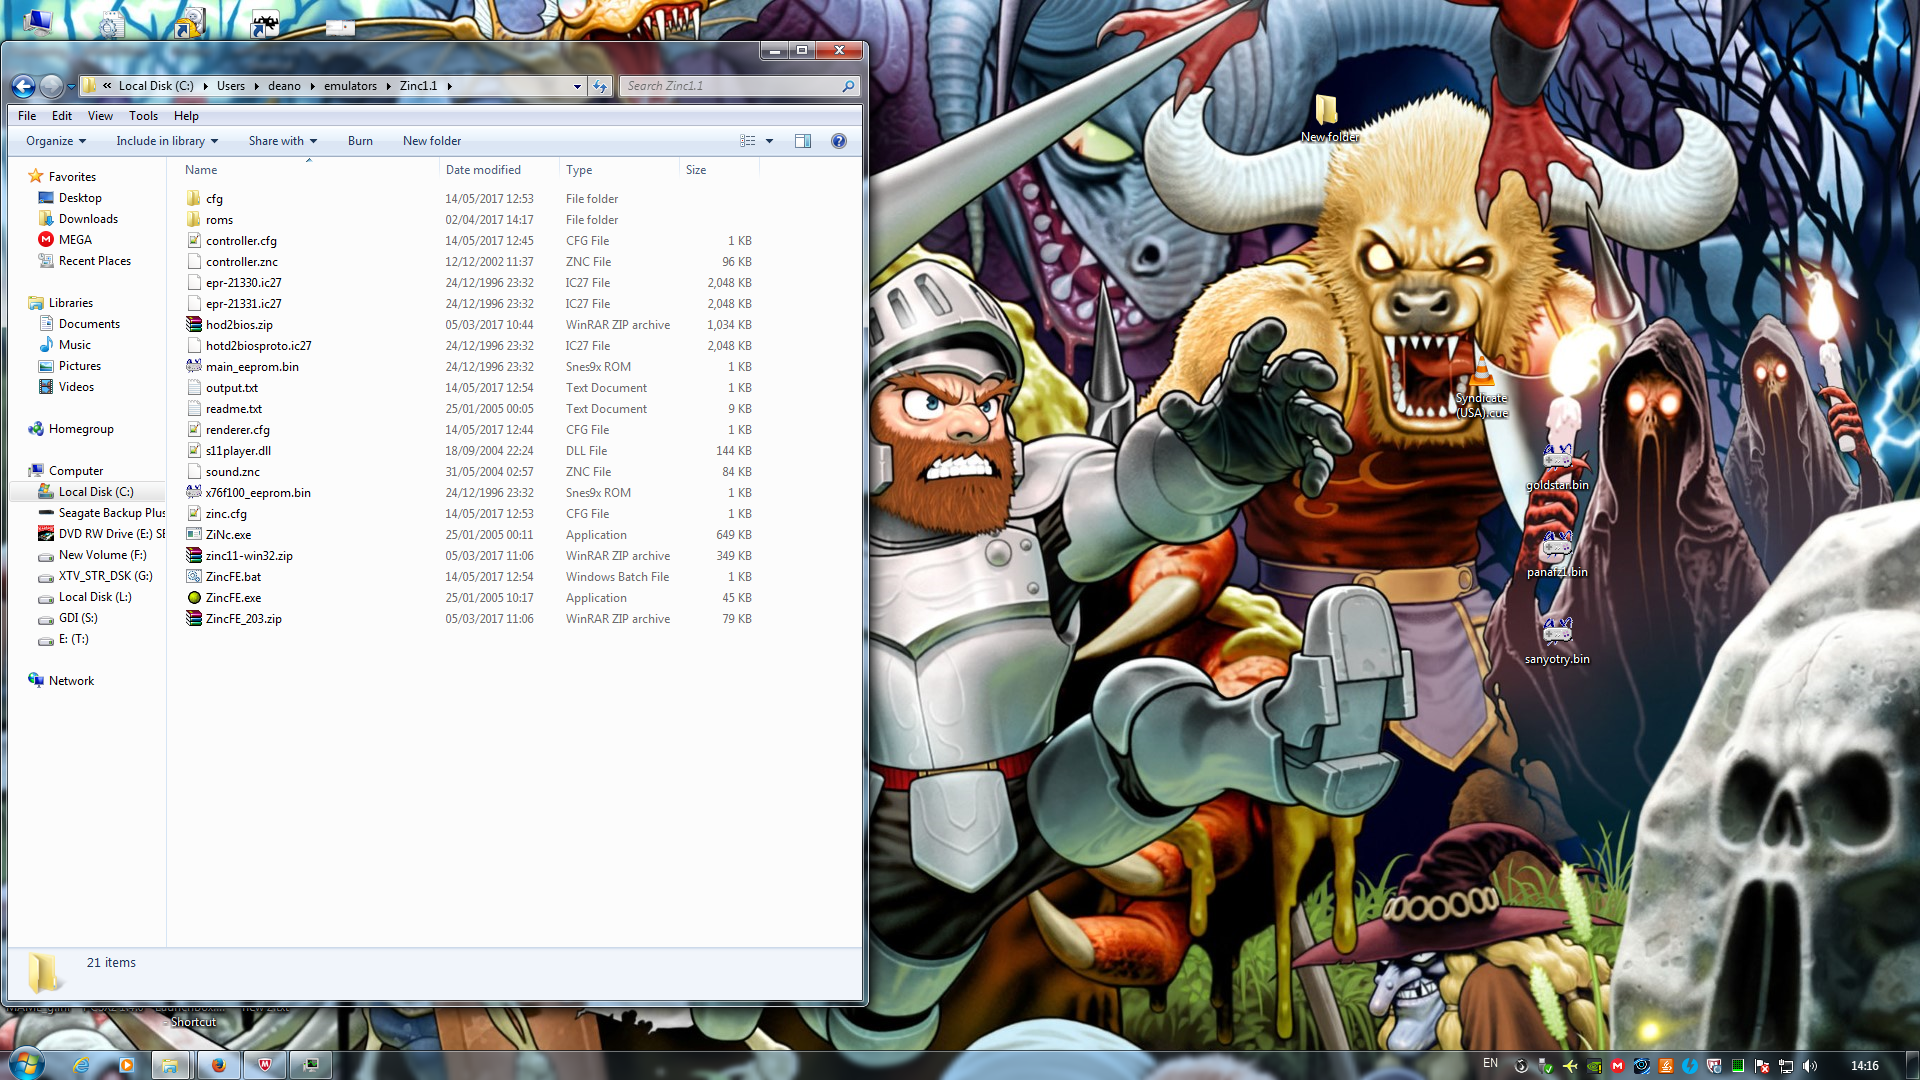Go back using the Explorer back arrow
Image resolution: width=1920 pixels, height=1080 pixels.
24,86
